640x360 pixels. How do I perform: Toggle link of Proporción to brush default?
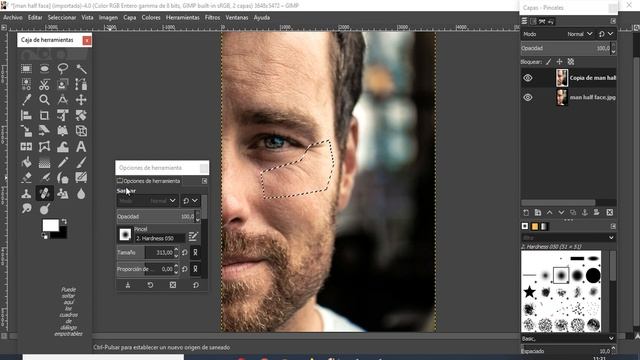pos(195,269)
